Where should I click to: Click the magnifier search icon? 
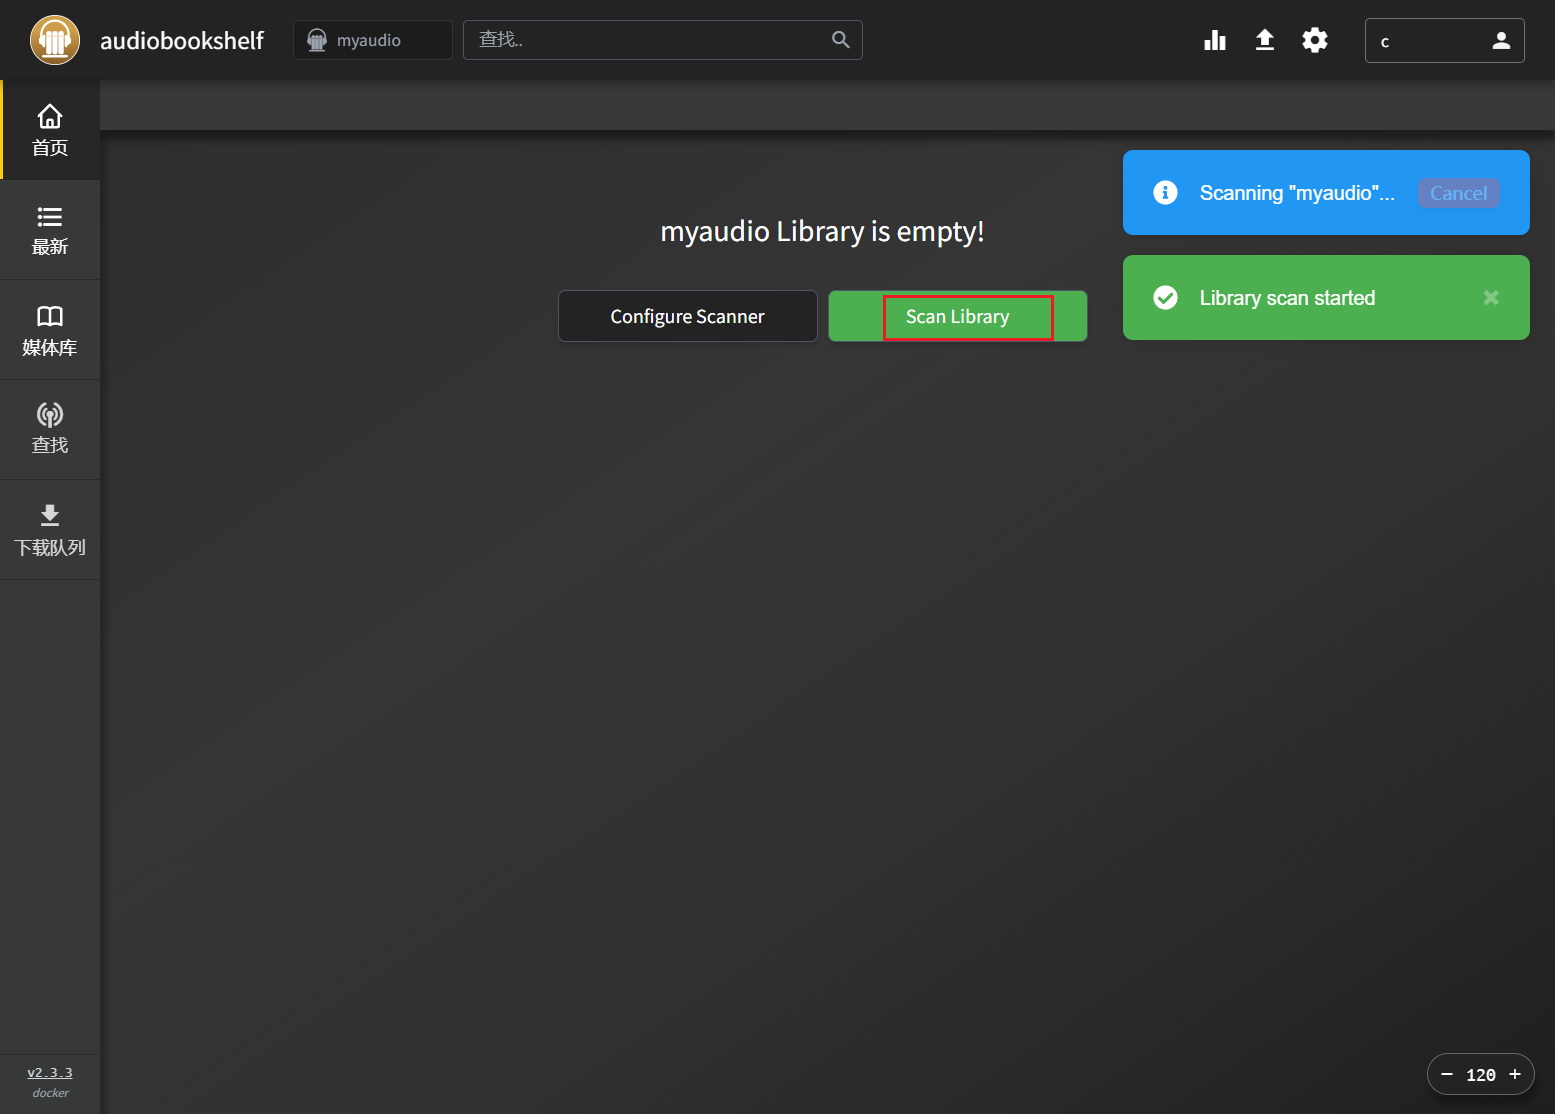[x=841, y=40]
